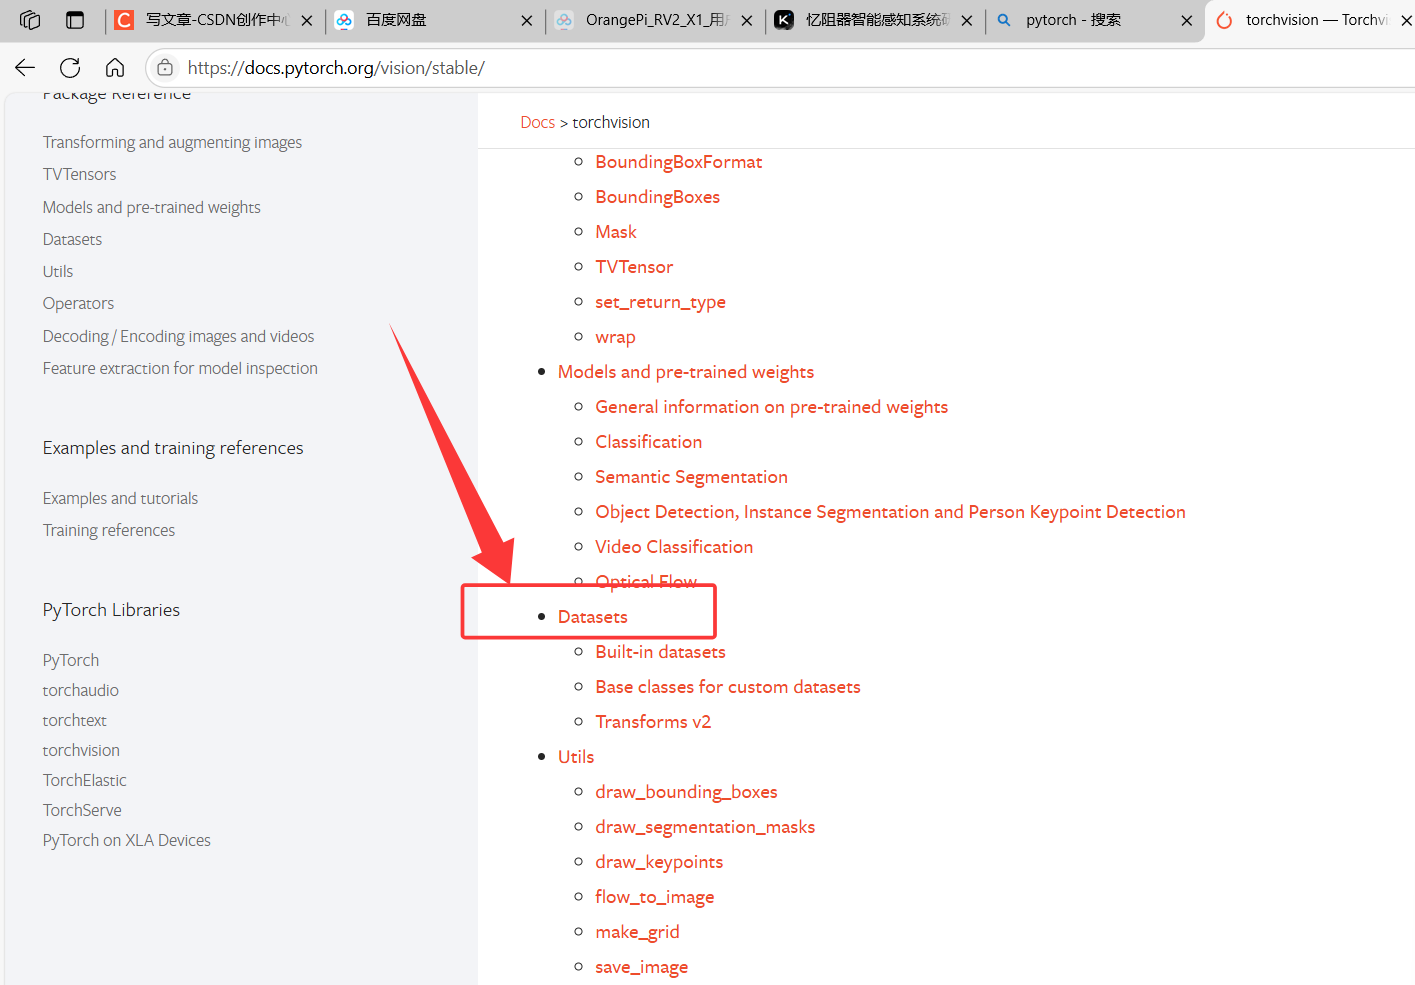1415x985 pixels.
Task: Select the torchvision documentation tab
Action: tap(1310, 20)
